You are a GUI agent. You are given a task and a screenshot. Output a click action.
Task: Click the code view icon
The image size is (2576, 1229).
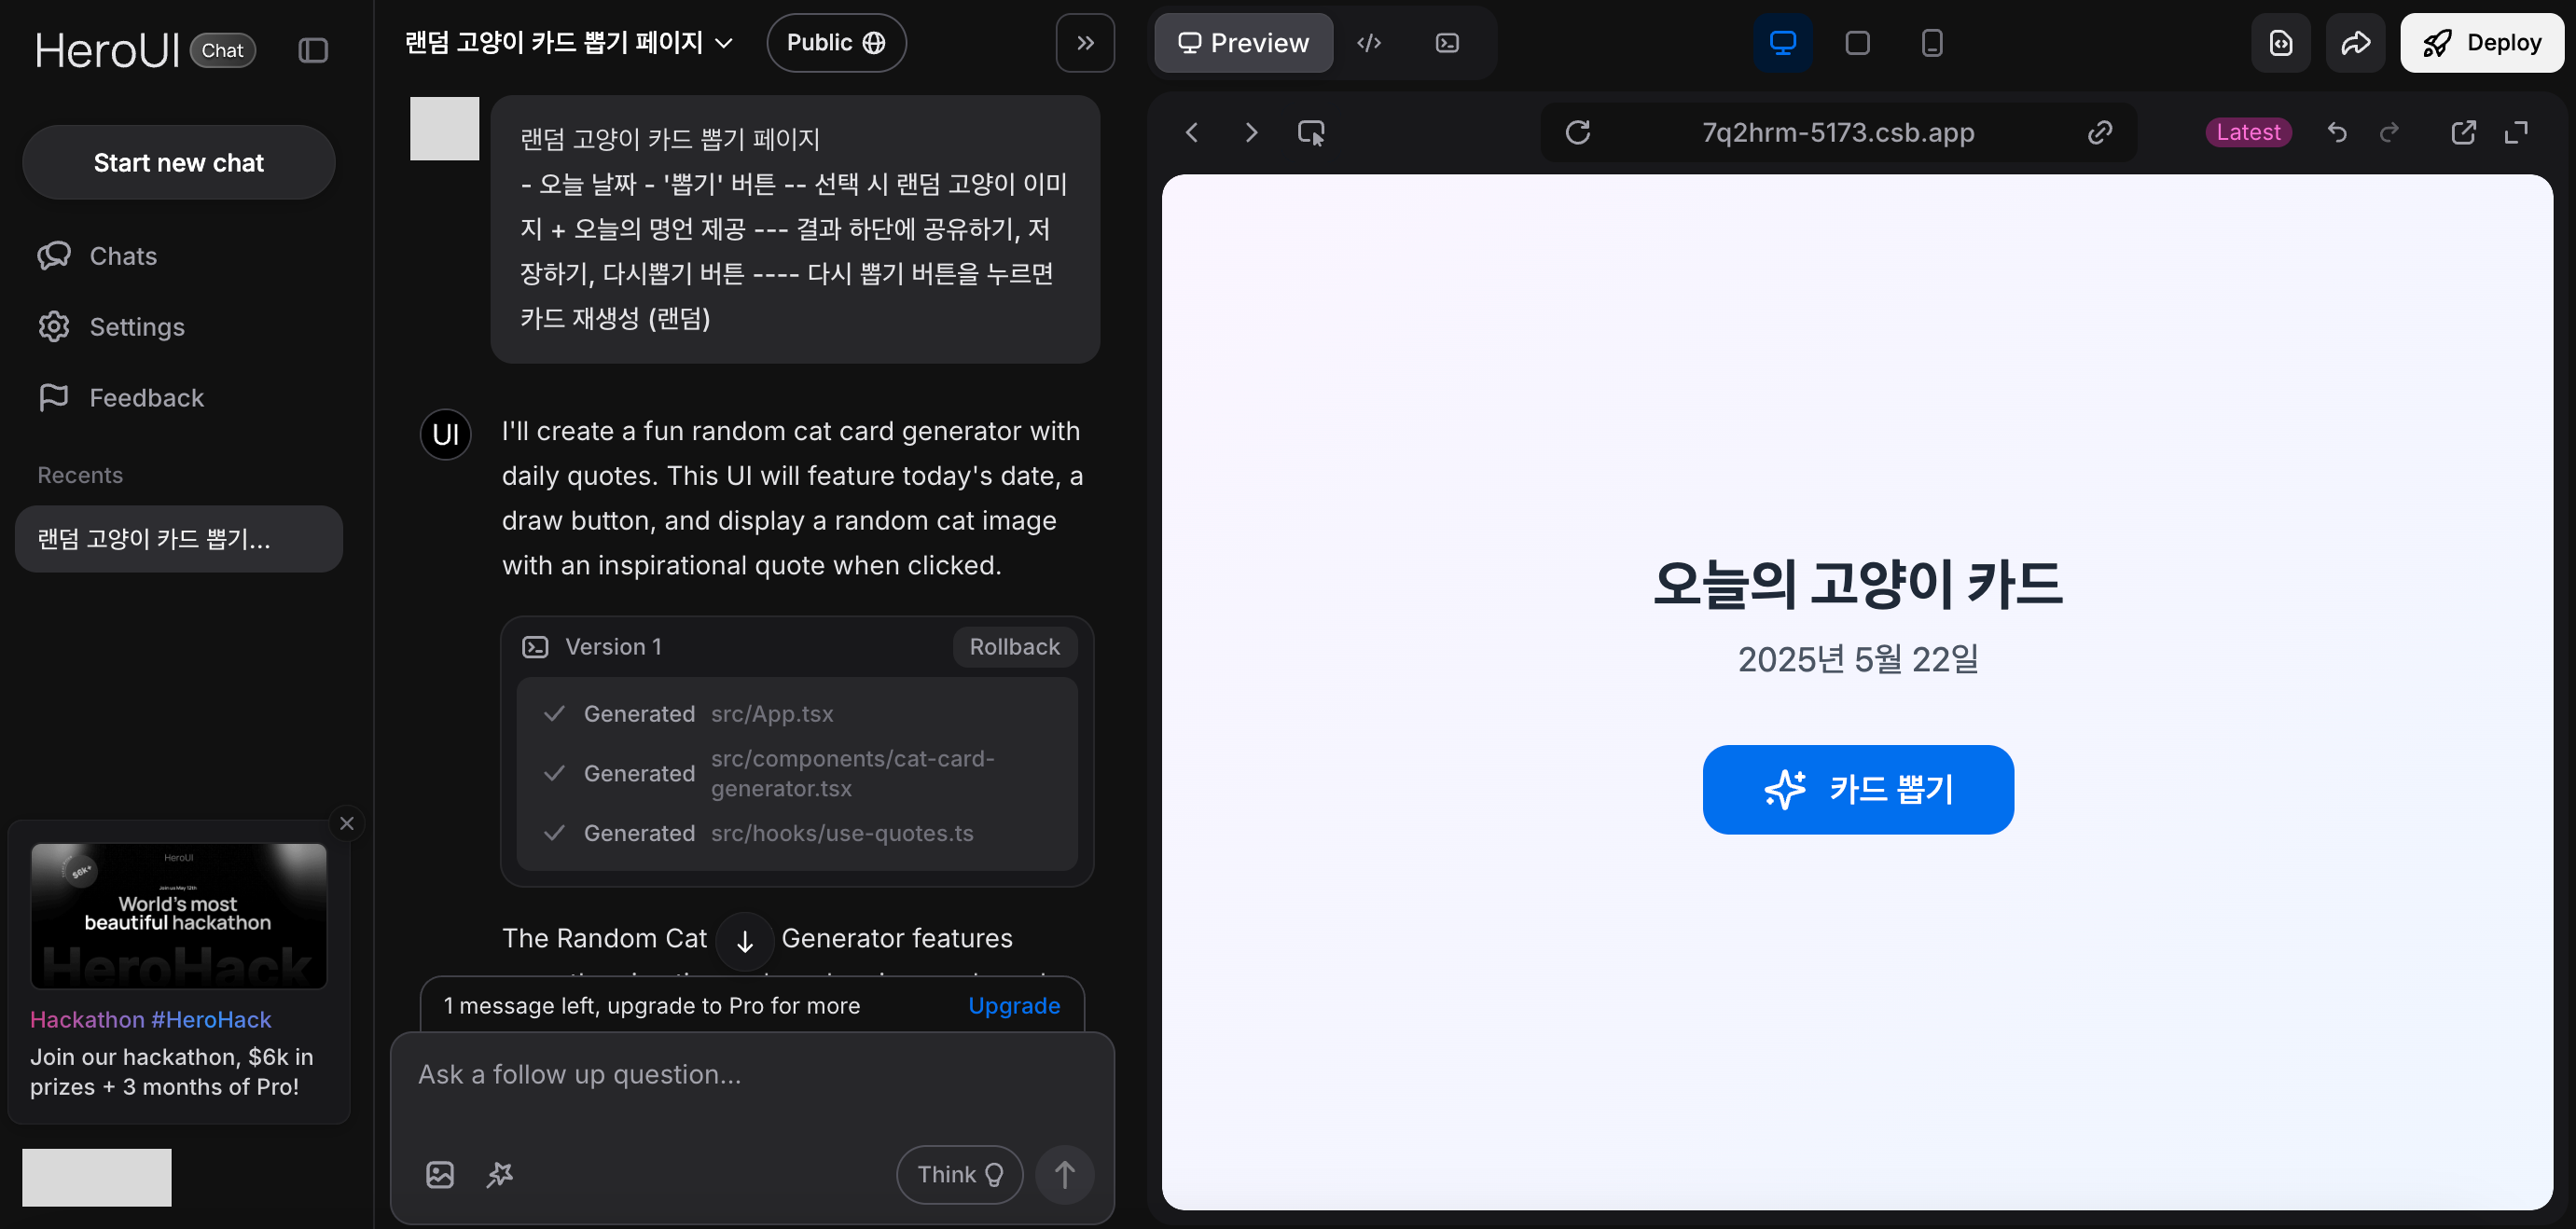[x=1369, y=43]
